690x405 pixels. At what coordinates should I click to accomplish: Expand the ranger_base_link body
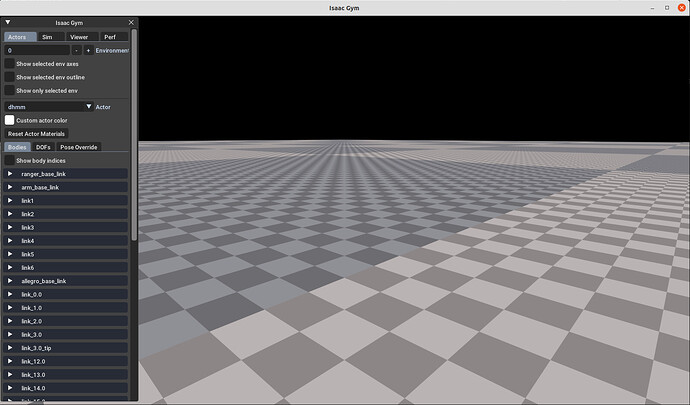click(x=66, y=174)
